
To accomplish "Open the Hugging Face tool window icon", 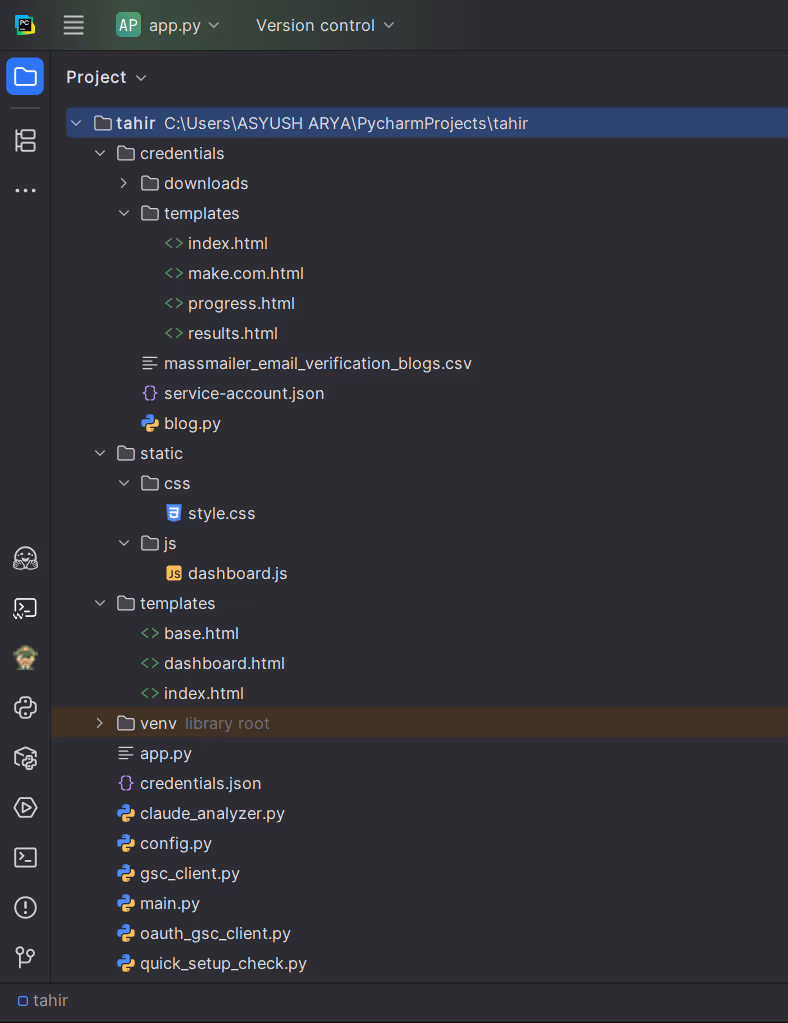I will (25, 558).
